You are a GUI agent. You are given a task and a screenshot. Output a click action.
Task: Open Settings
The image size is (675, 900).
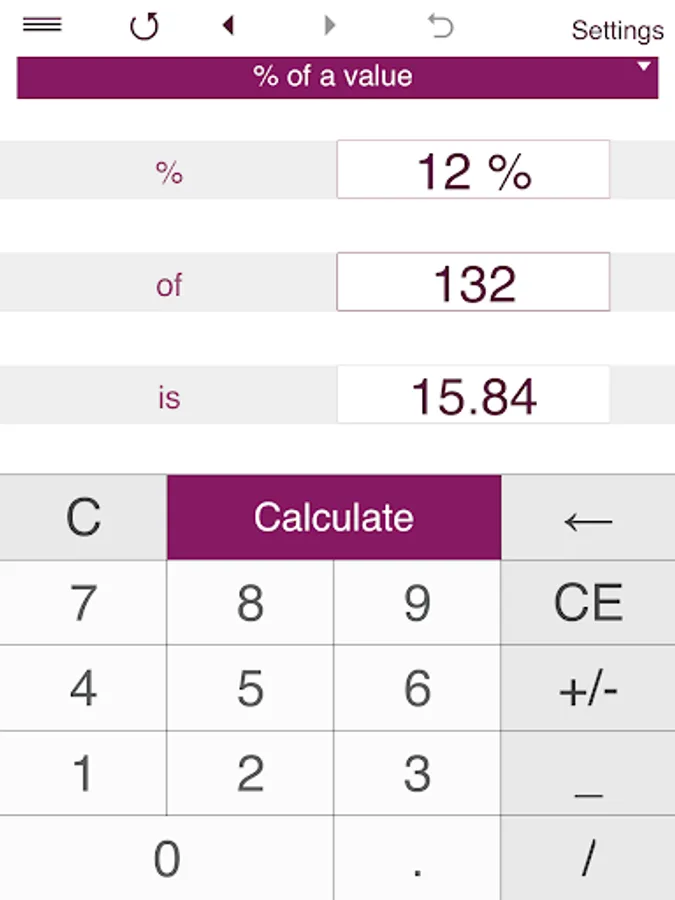[618, 30]
